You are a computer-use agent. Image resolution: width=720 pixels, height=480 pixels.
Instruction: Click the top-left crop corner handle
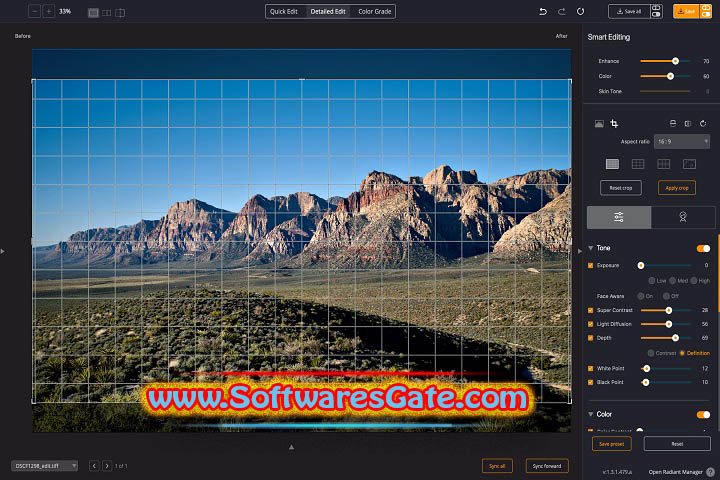[34, 81]
